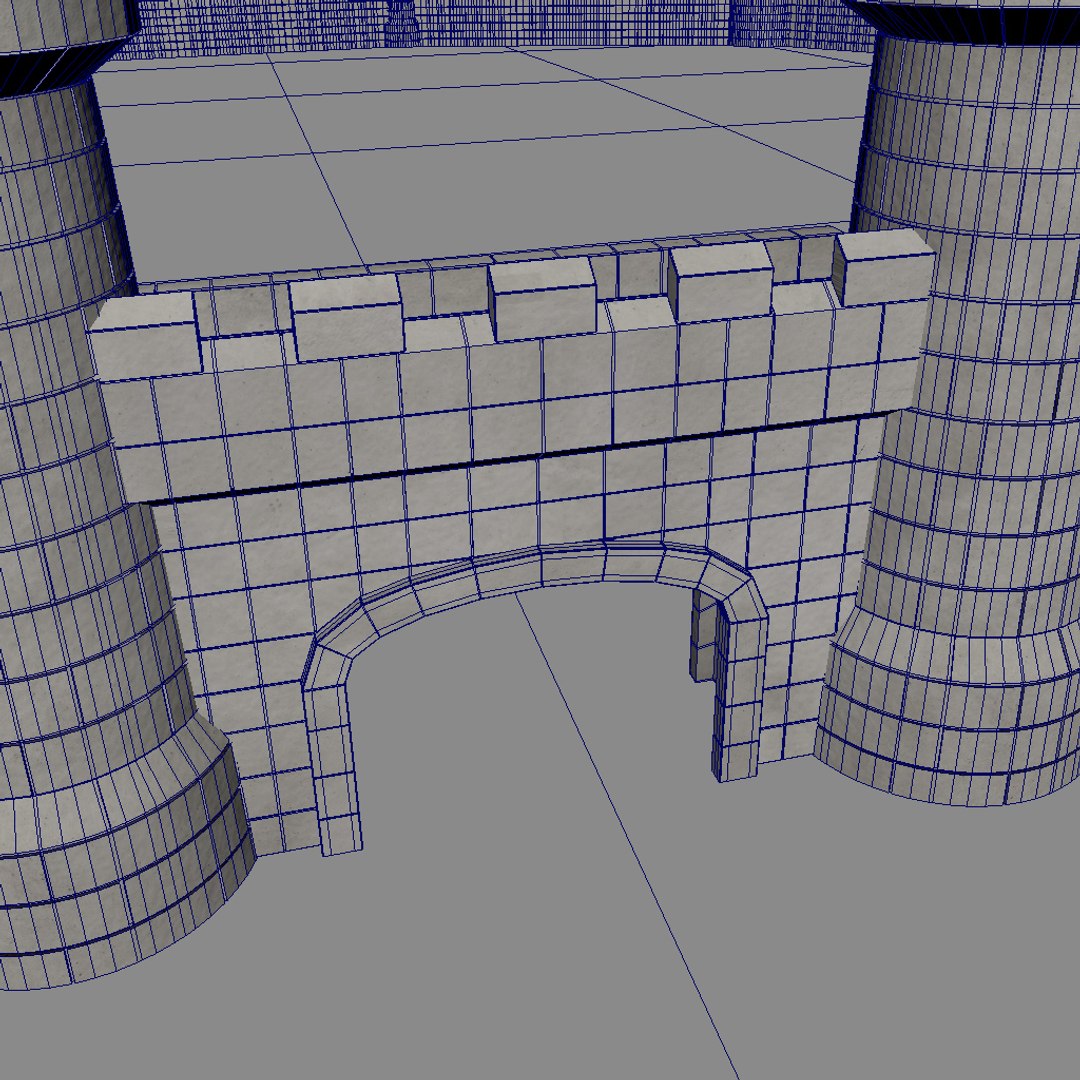Pick the second merlon from the left
Viewport: 1080px width, 1080px height.
click(346, 318)
